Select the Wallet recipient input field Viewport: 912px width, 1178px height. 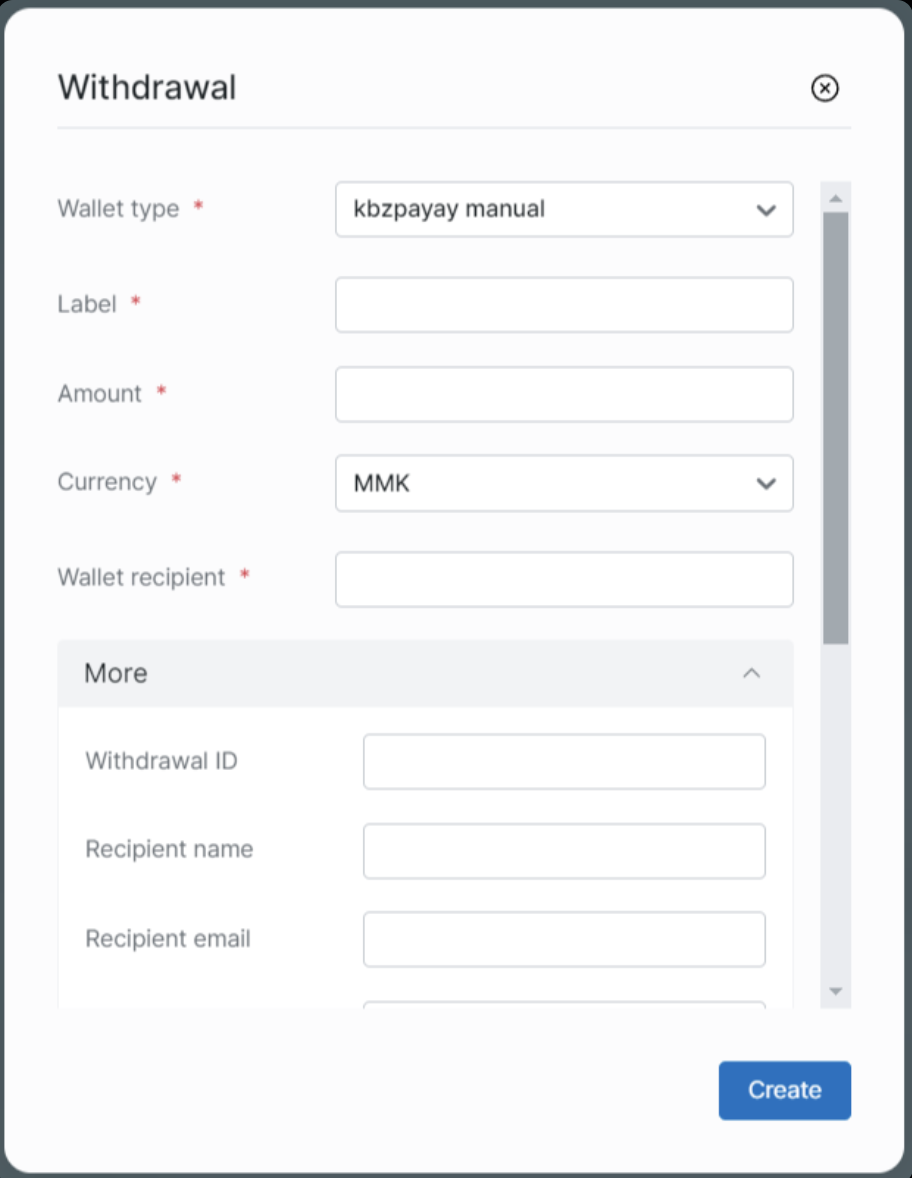[x=563, y=579]
